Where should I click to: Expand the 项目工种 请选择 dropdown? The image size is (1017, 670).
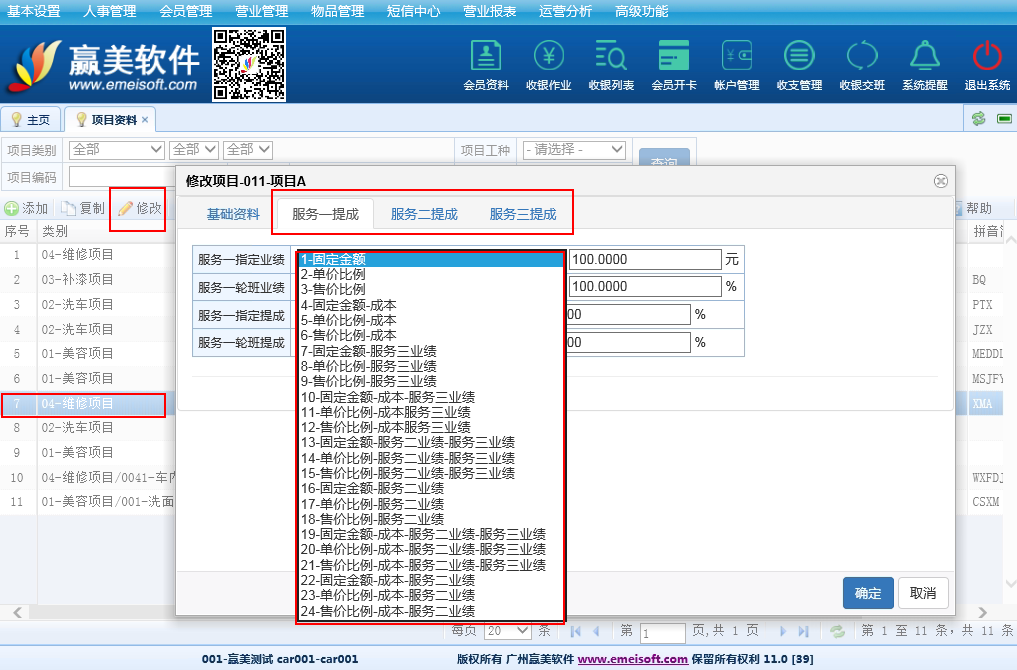pos(574,150)
